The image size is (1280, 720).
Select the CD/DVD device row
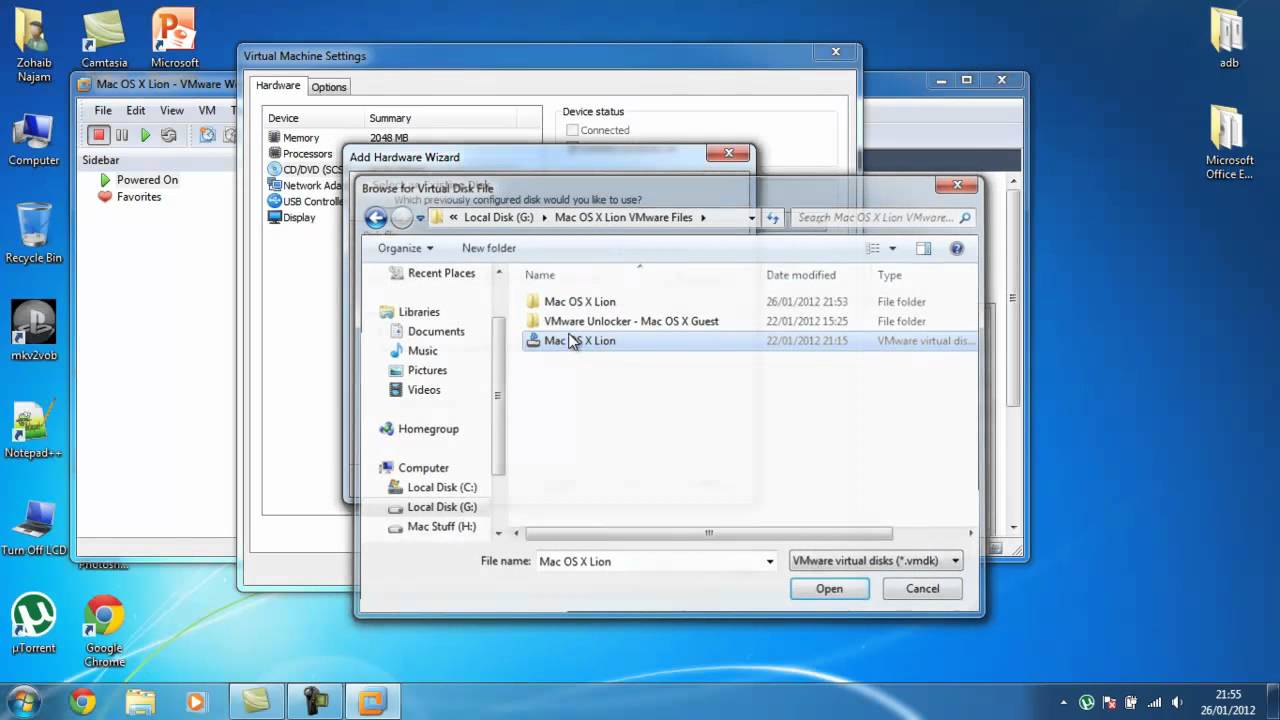[305, 170]
